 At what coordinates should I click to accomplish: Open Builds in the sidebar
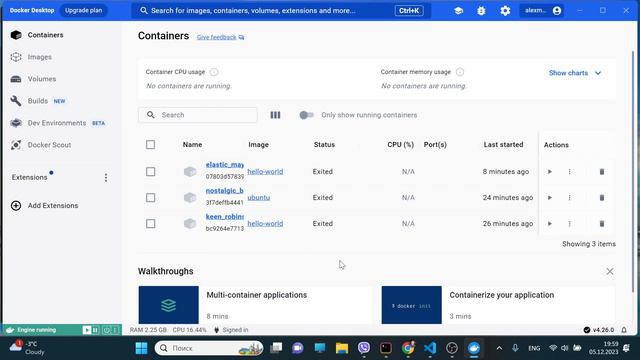click(38, 101)
